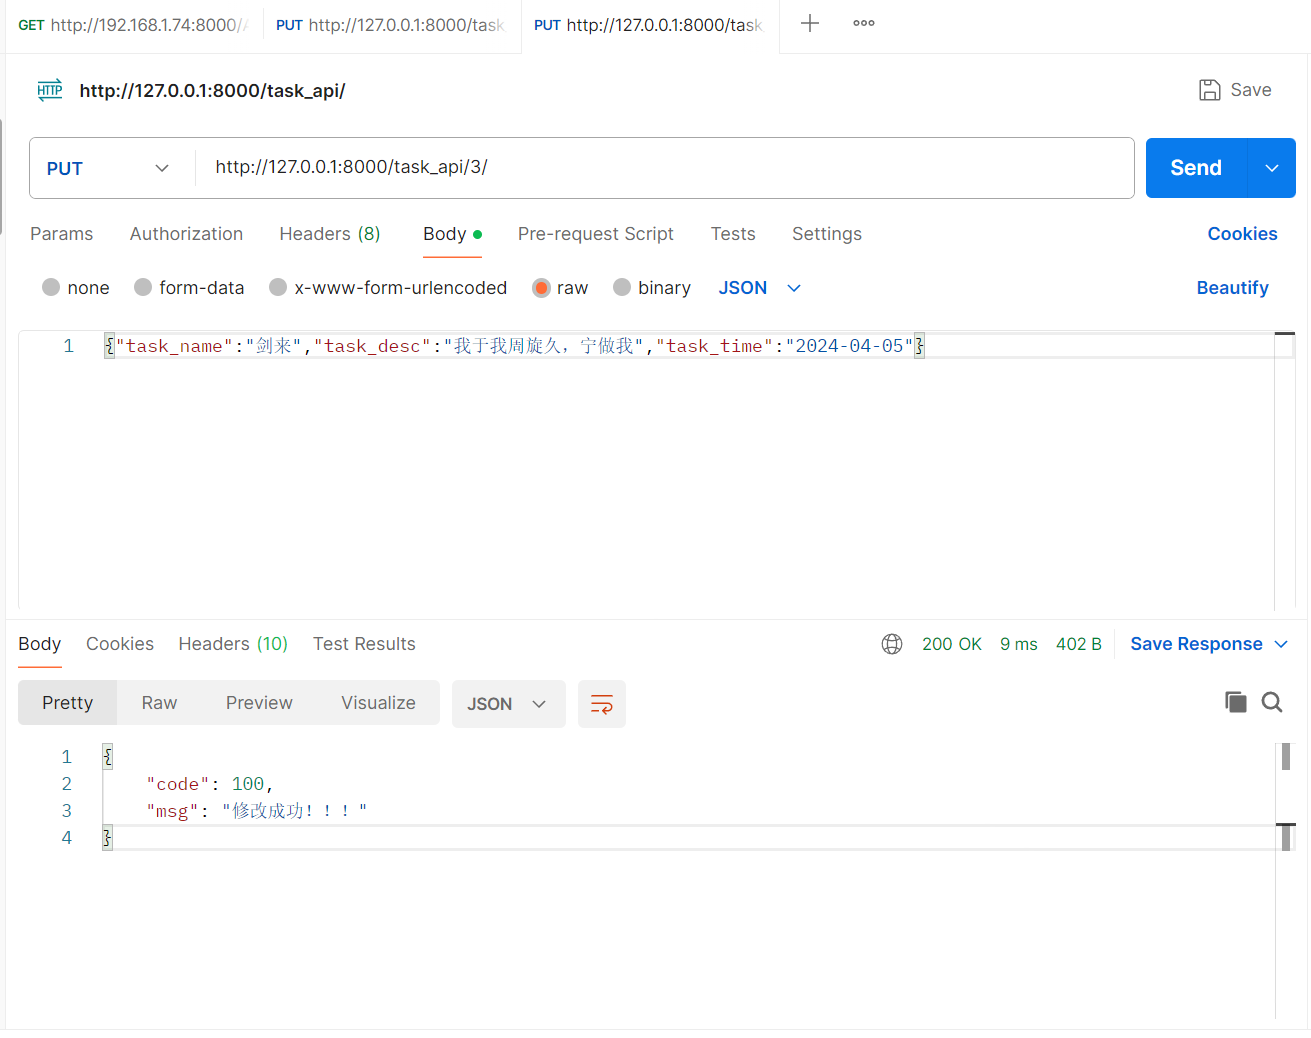Click the "code": 100 response line
1311x1038 pixels.
tap(210, 784)
